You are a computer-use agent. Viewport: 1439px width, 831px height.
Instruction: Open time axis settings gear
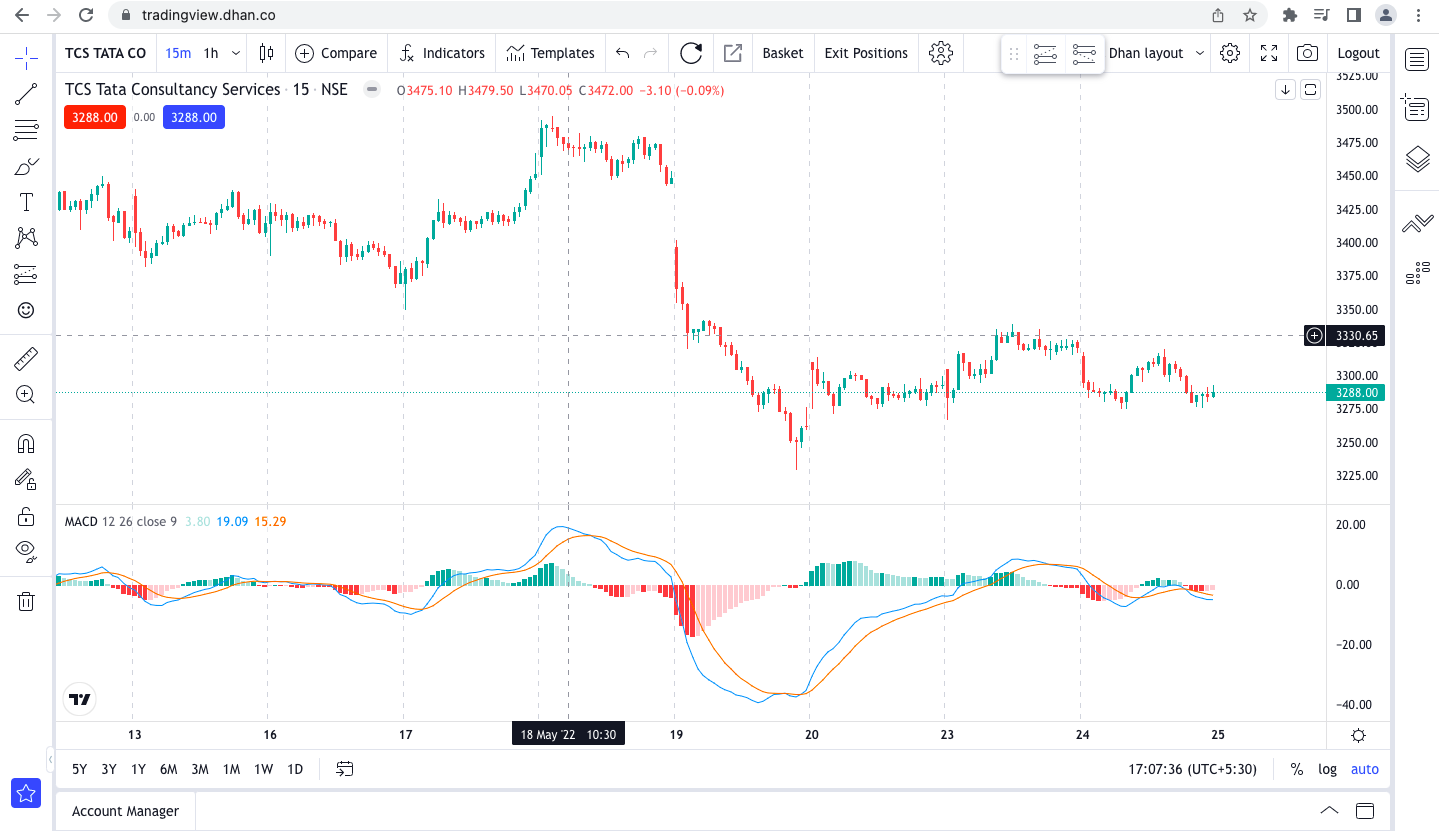pos(1358,735)
